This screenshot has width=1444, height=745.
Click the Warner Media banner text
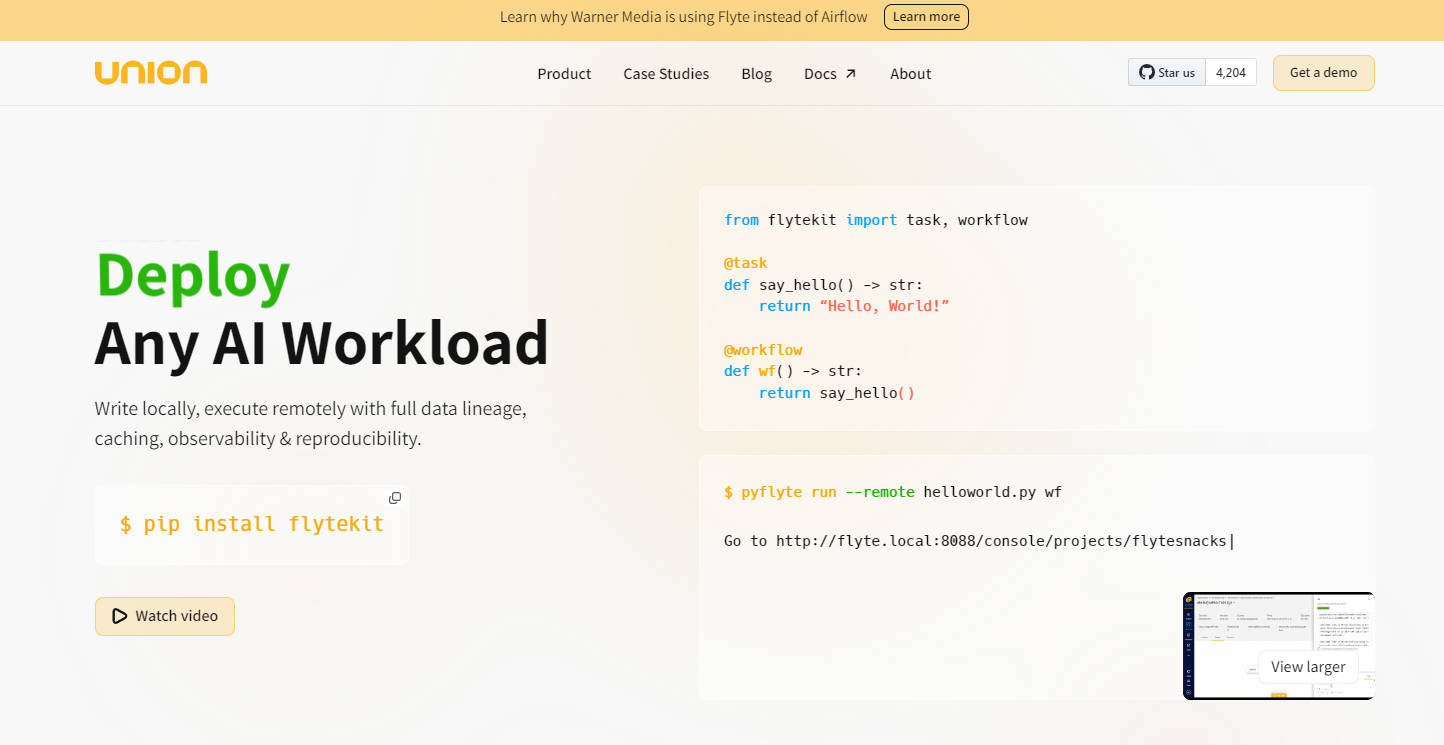686,17
